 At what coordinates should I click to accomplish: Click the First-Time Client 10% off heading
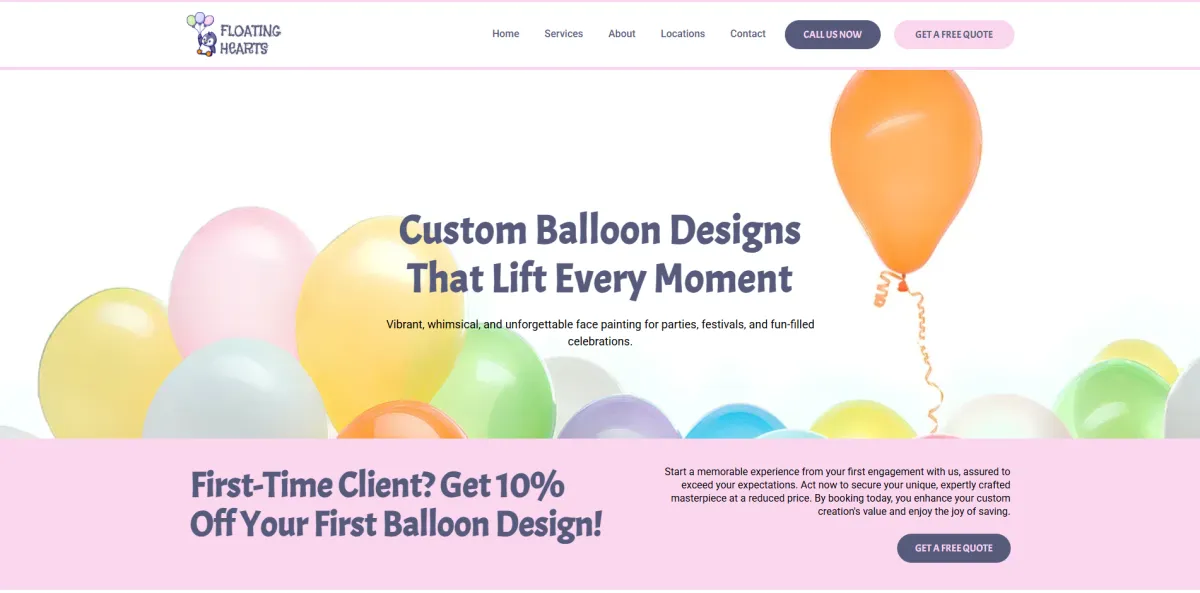coord(396,504)
